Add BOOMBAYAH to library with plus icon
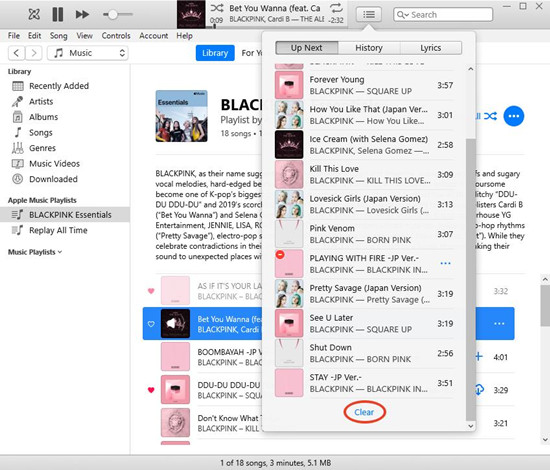The image size is (550, 470). (479, 357)
